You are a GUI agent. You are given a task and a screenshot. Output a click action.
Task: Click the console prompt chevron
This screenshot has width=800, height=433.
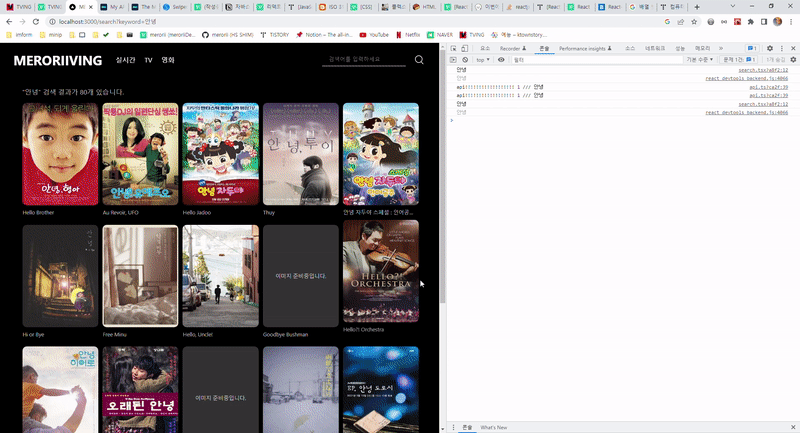click(x=452, y=120)
